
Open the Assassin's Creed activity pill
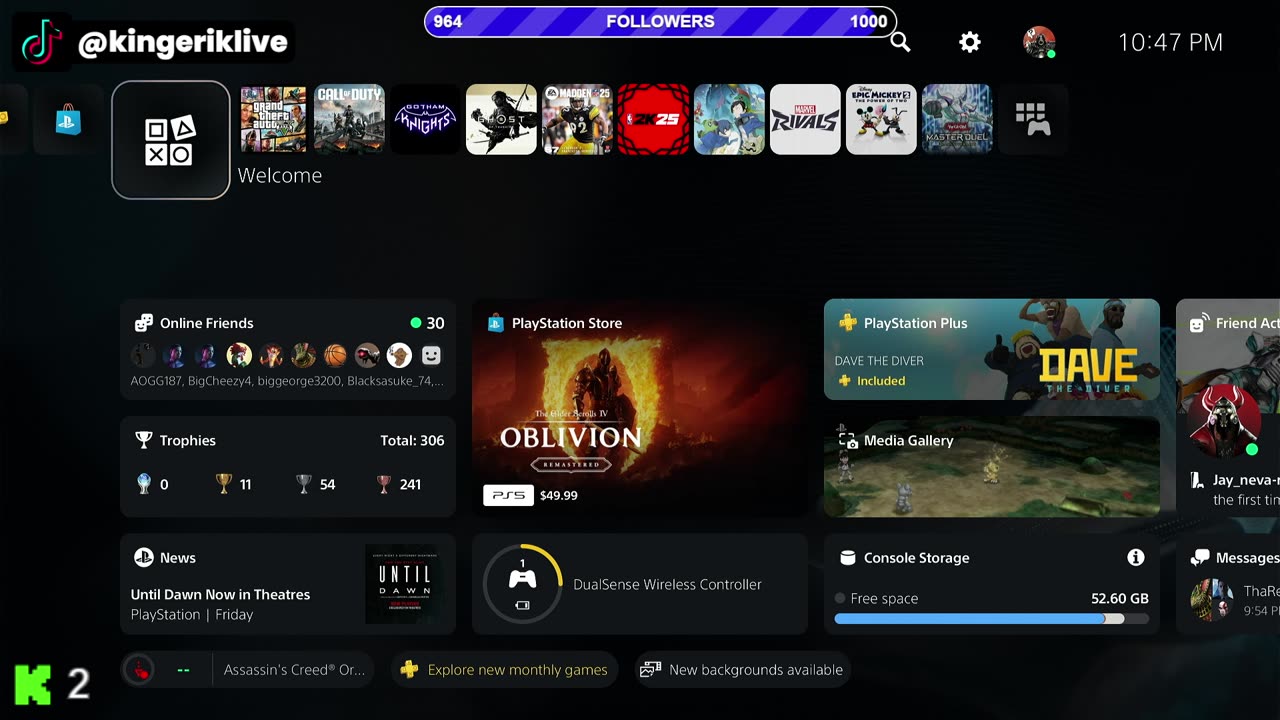pyautogui.click(x=248, y=670)
